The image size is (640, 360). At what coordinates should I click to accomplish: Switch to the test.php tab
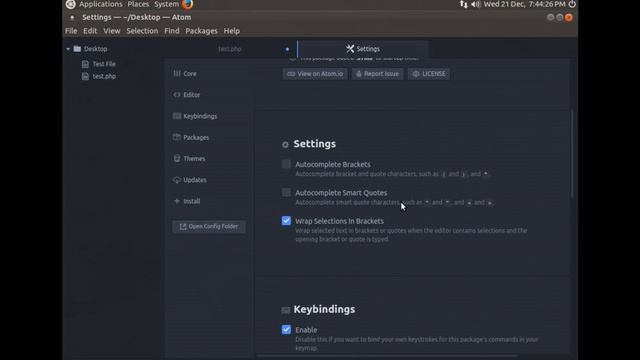point(230,49)
